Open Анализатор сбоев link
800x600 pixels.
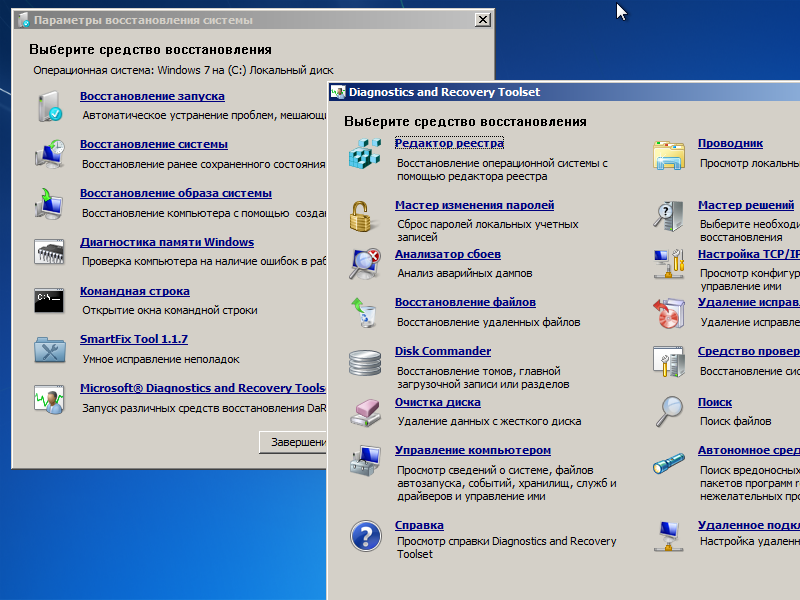coord(447,254)
